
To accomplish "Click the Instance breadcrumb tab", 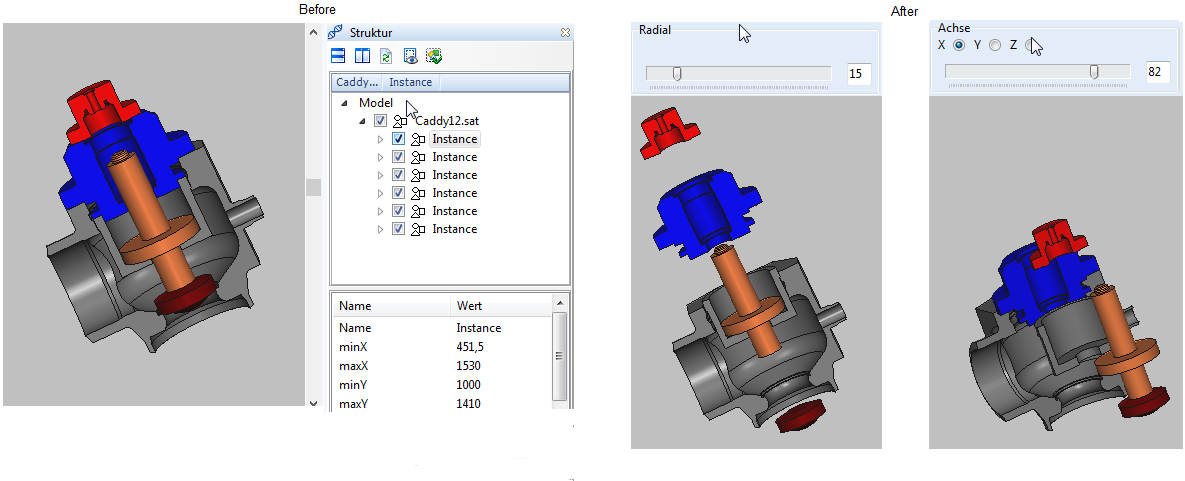I will tap(410, 83).
